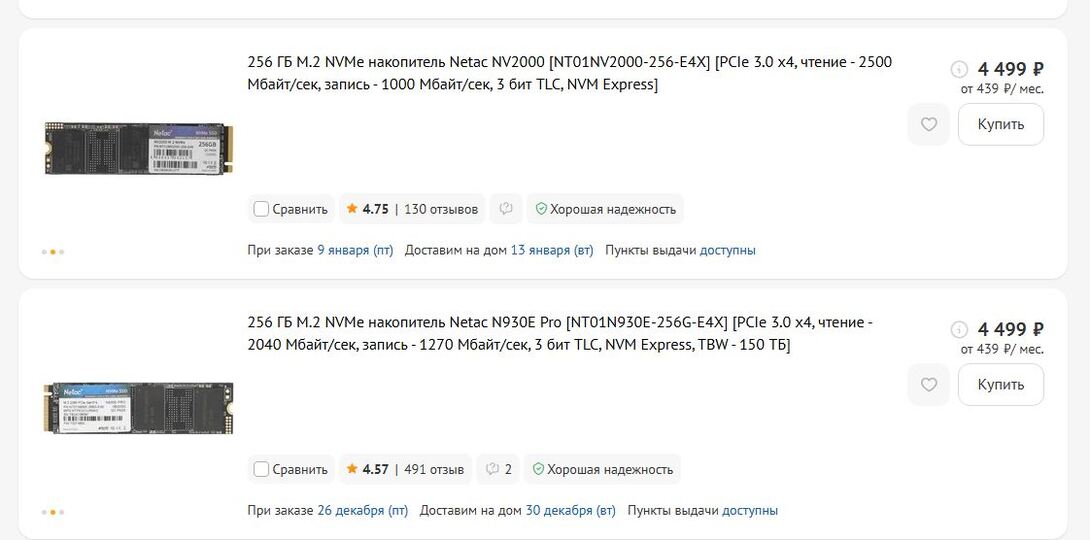This screenshot has height=540, width=1090.
Task: Click "Хорошая надежность" shield badge for NV2000
Action: (605, 209)
